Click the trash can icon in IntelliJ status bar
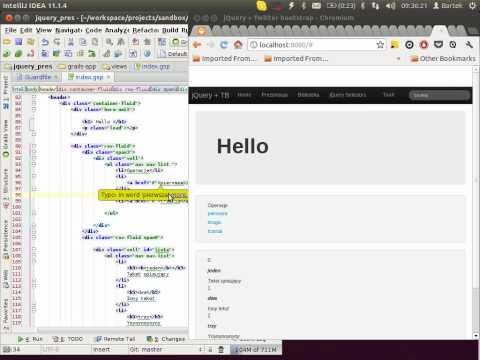This screenshot has width=480, height=360. (221, 349)
